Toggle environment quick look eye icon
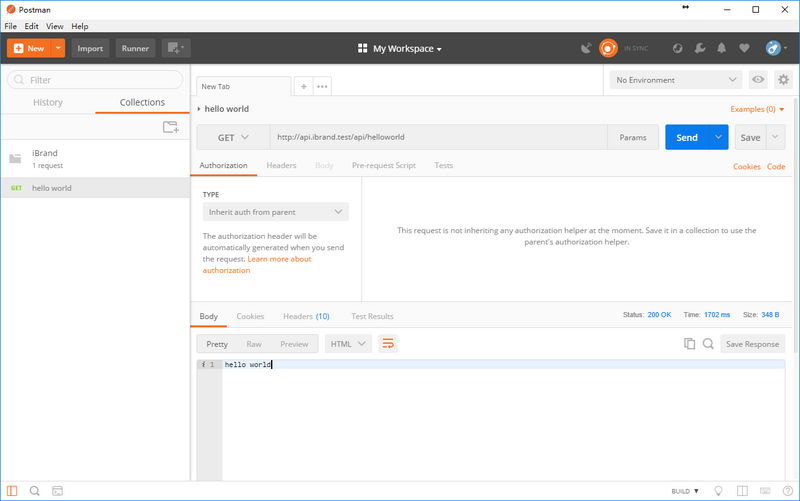This screenshot has height=501, width=800. pyautogui.click(x=758, y=80)
